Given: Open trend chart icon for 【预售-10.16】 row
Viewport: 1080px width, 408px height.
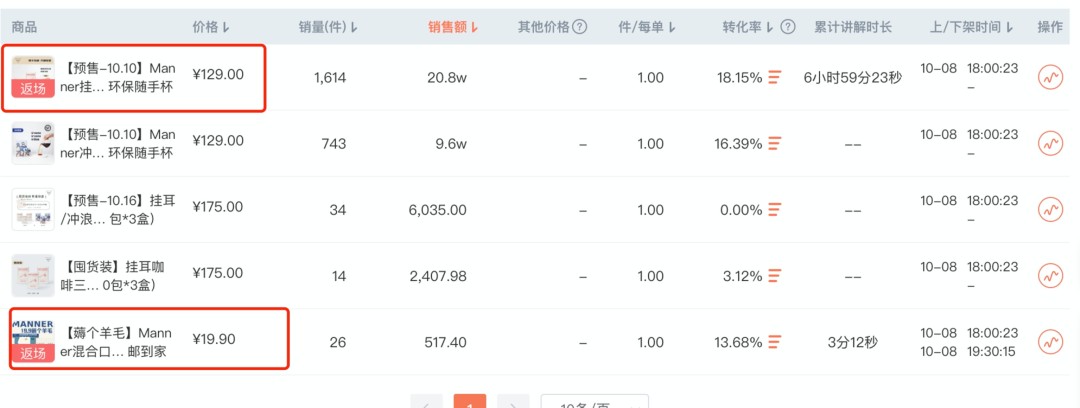Looking at the screenshot, I should pos(1050,210).
